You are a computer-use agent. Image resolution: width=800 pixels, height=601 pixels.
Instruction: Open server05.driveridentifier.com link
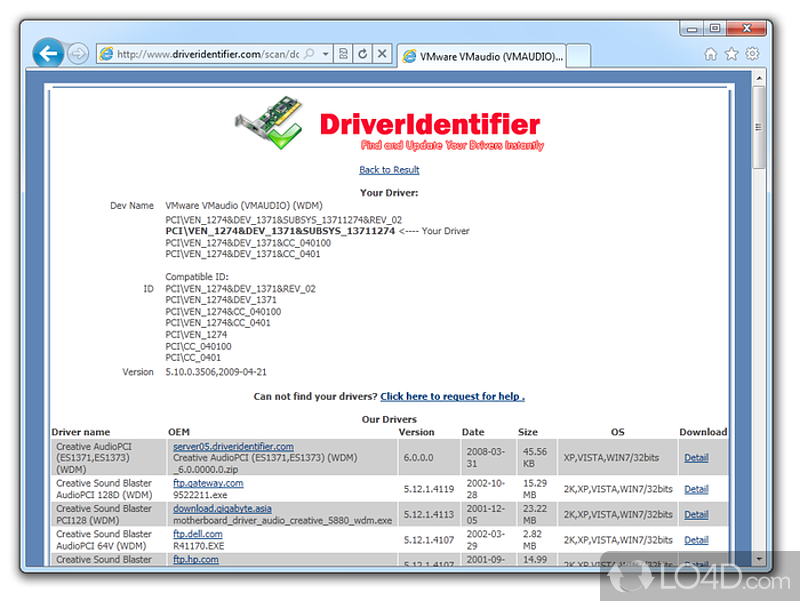233,446
